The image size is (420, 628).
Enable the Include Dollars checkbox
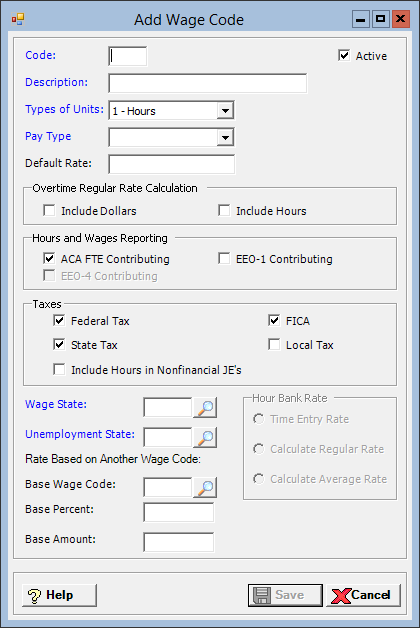pyautogui.click(x=49, y=210)
